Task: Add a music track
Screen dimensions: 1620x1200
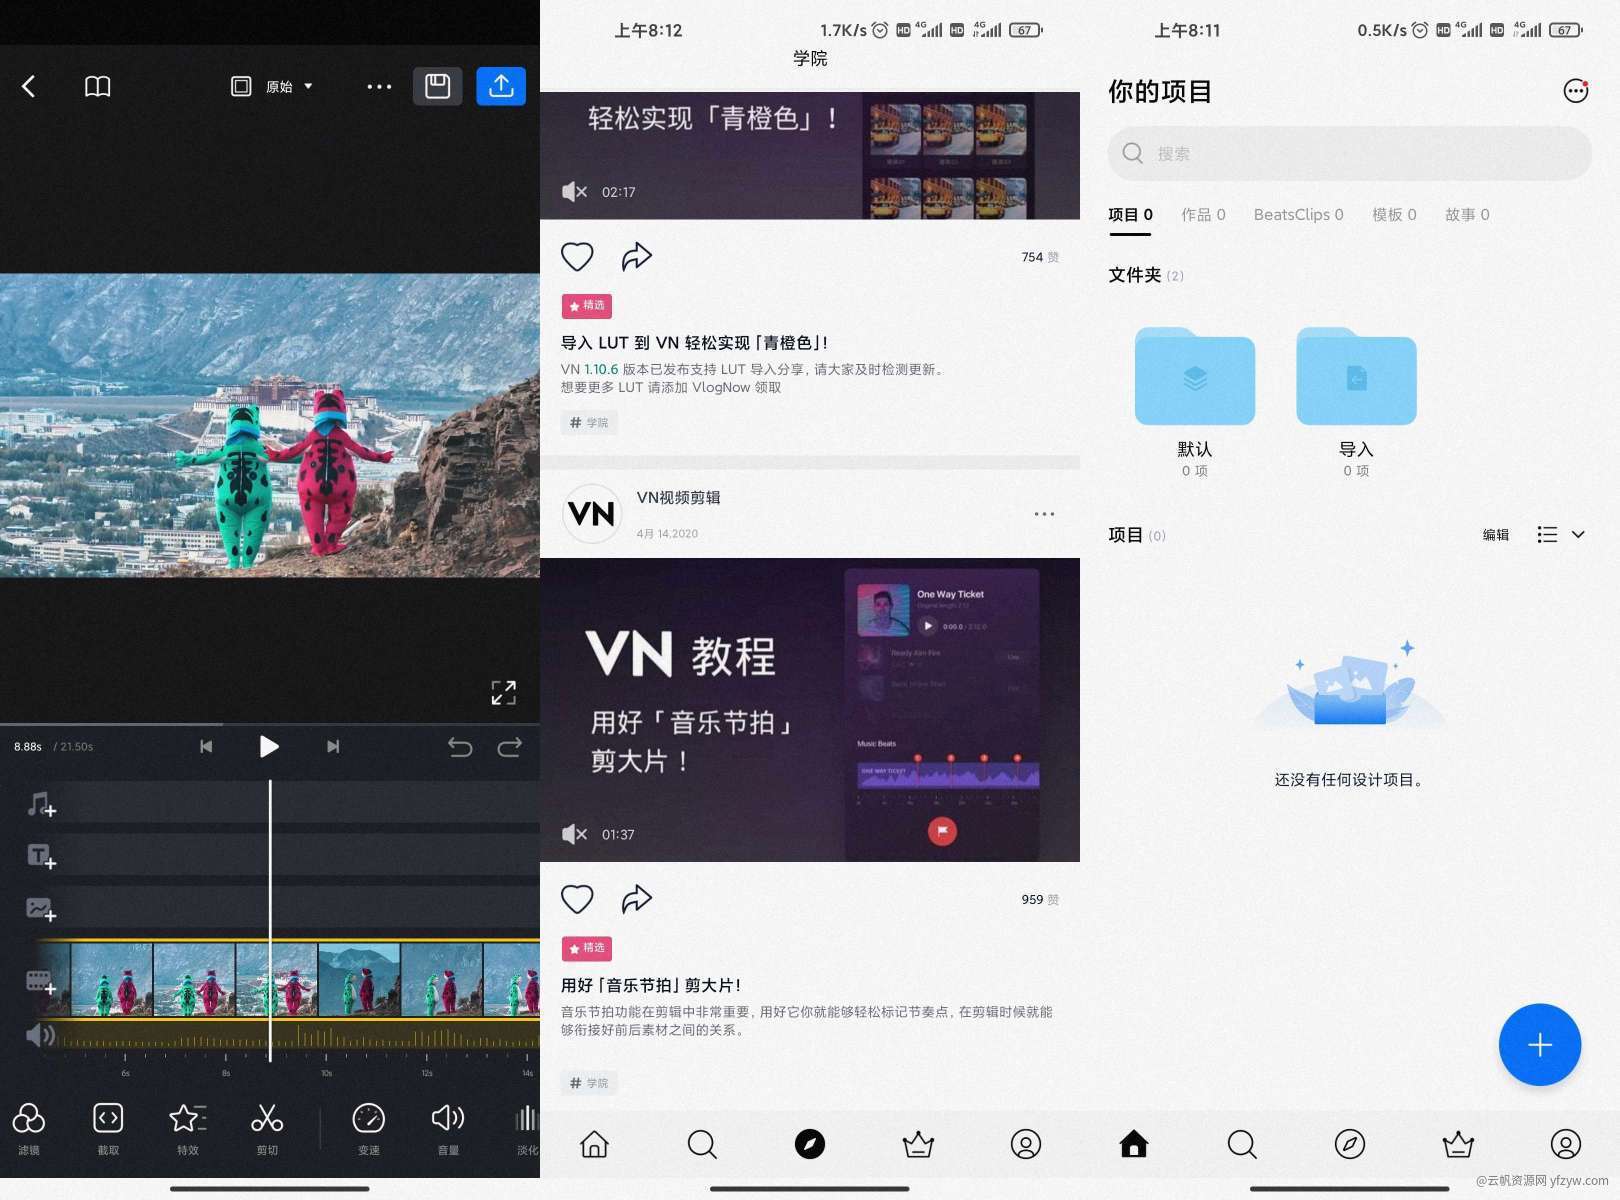Action: (x=41, y=804)
